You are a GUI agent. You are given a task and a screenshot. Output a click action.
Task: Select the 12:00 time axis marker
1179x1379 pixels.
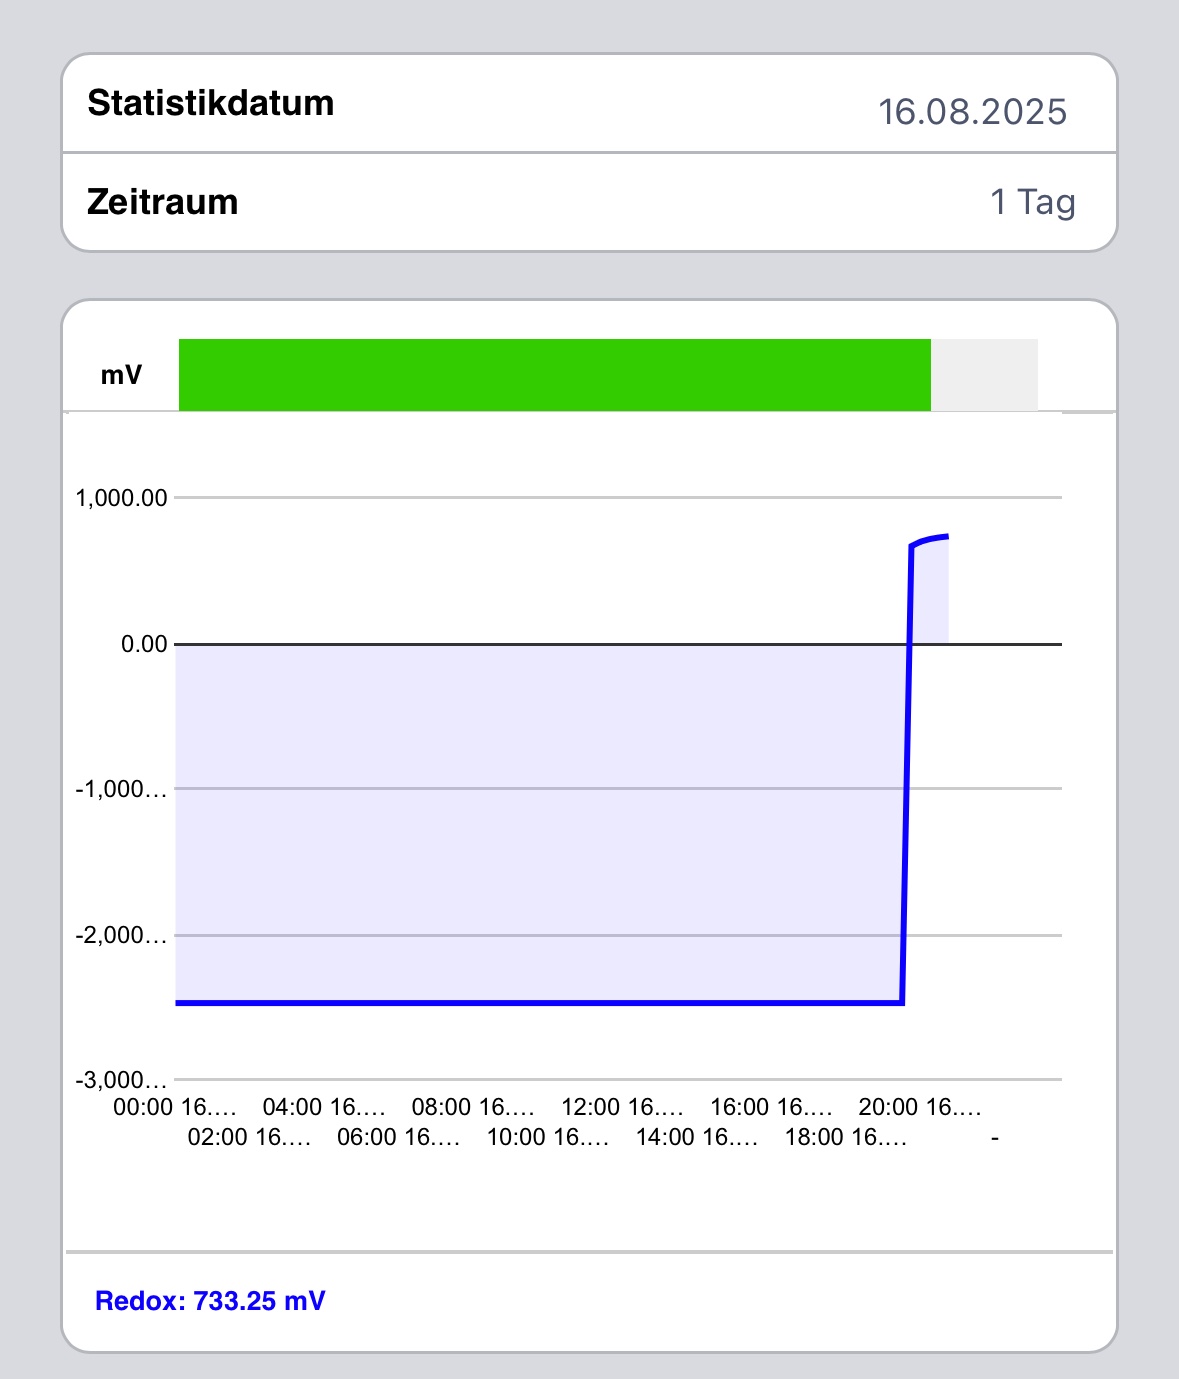point(622,1107)
